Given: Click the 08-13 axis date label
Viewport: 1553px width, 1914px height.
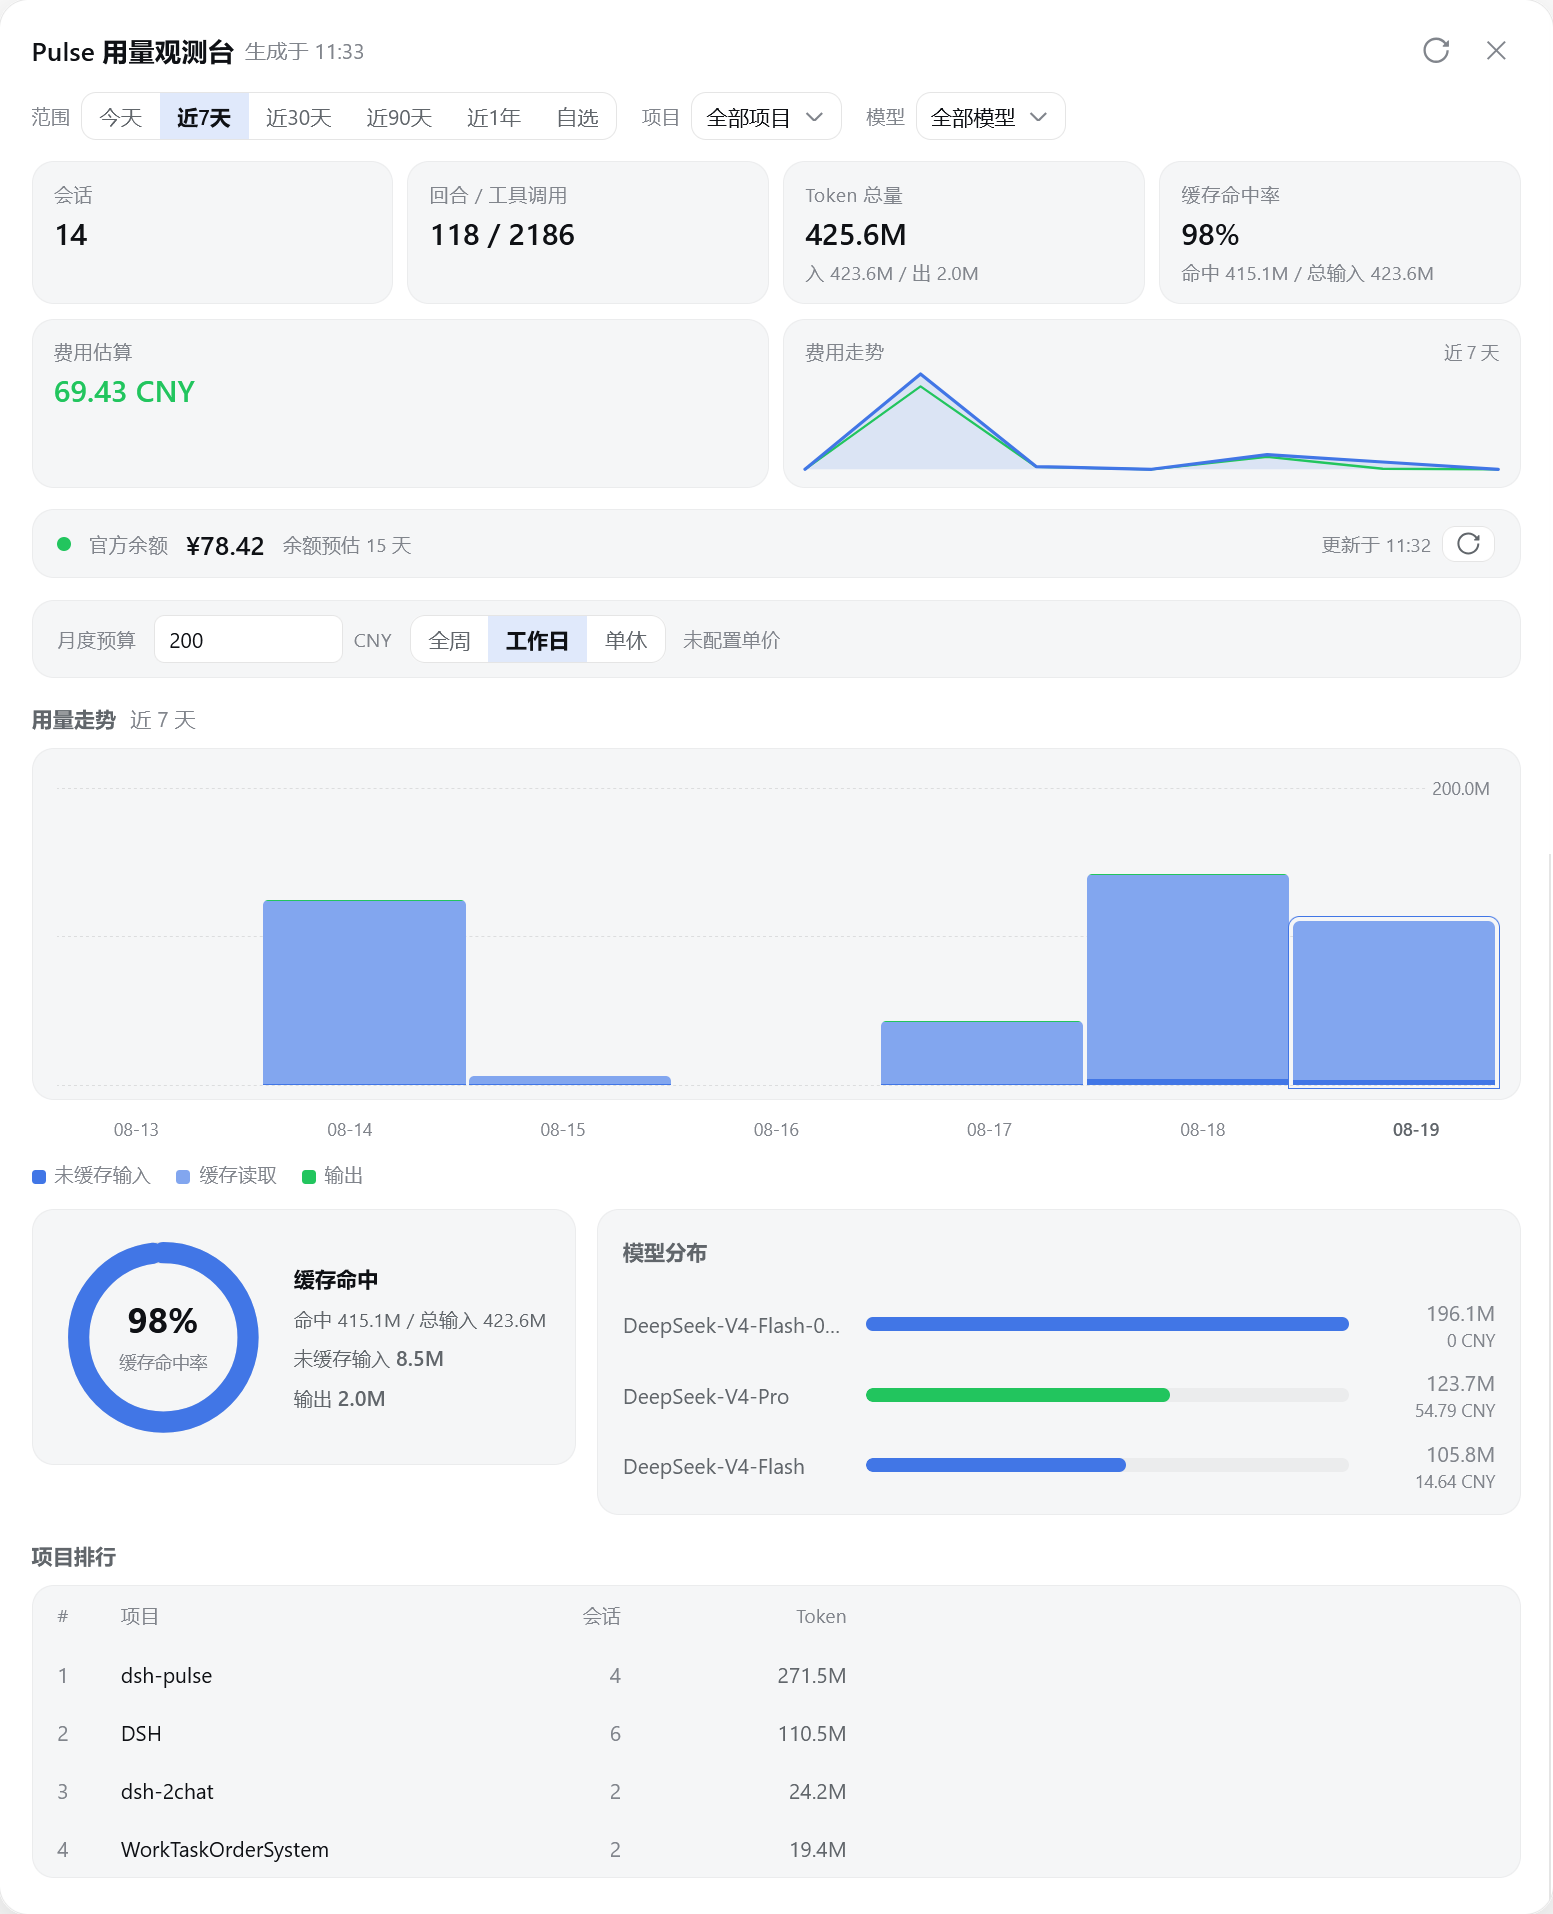Looking at the screenshot, I should tap(136, 1130).
